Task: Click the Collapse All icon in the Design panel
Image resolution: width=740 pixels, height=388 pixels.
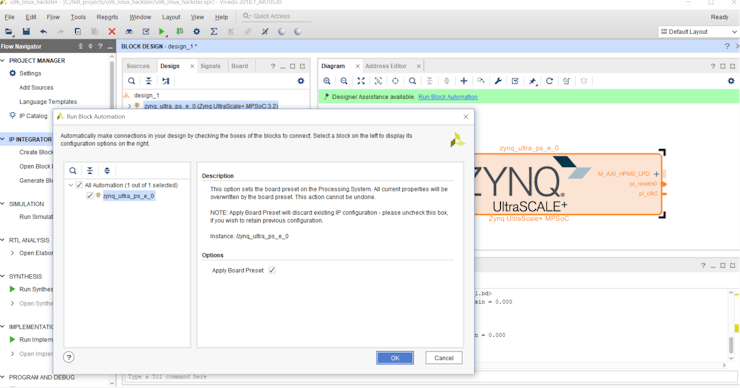Action: coord(149,81)
